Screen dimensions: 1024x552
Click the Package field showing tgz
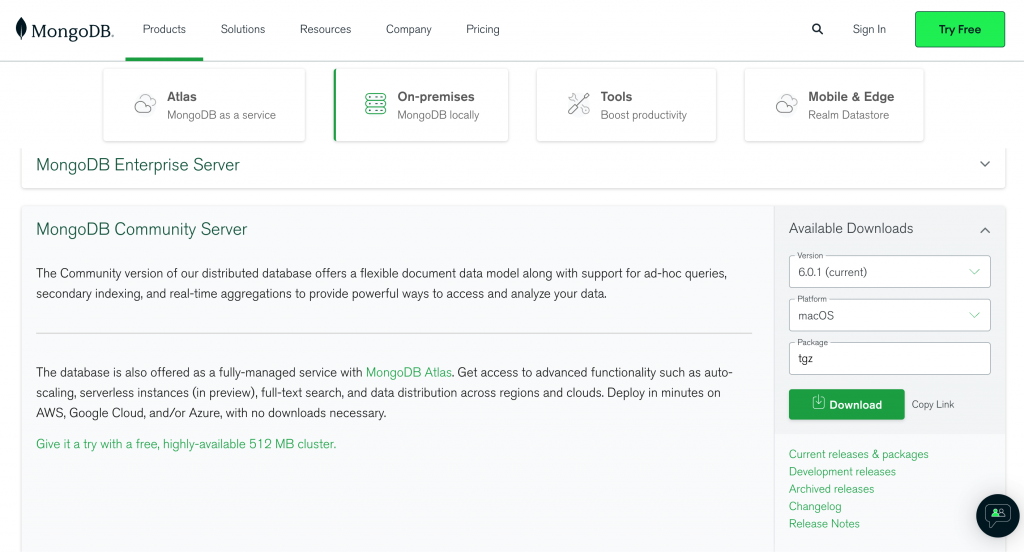click(x=889, y=359)
